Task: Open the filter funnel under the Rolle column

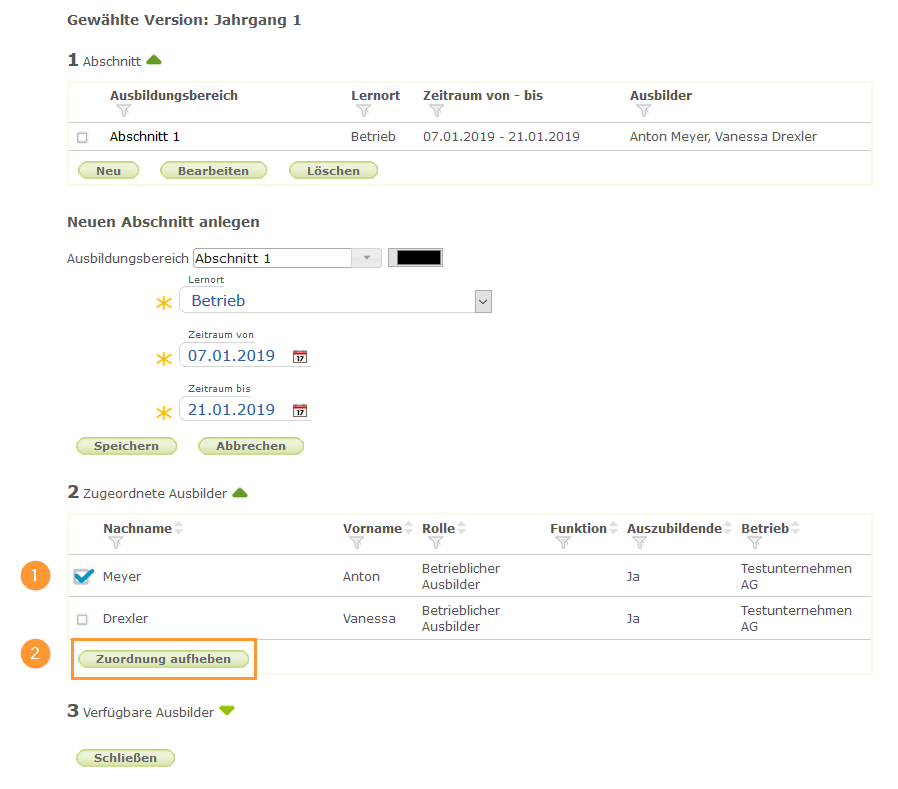Action: pyautogui.click(x=435, y=543)
